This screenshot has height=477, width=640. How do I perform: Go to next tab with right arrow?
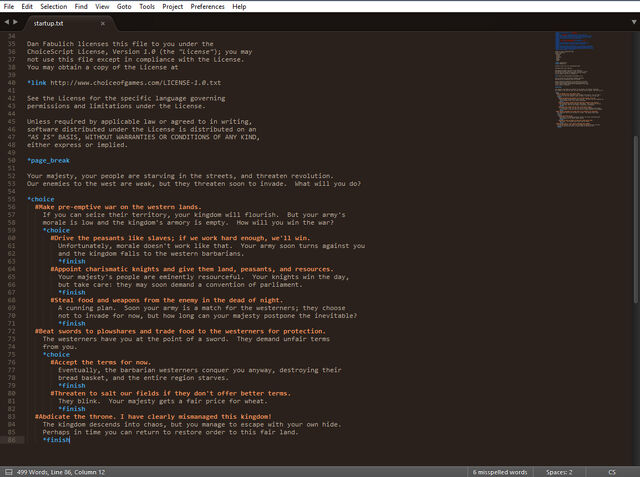(16, 22)
